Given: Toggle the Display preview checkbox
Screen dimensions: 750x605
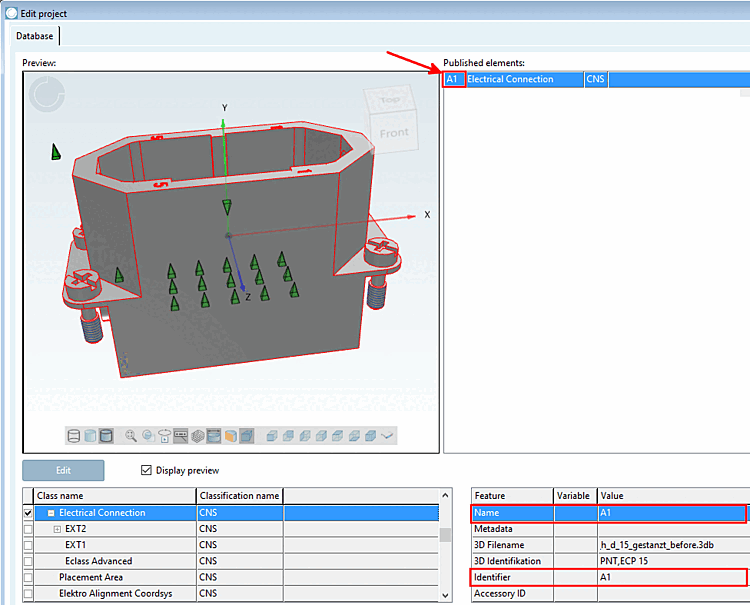Looking at the screenshot, I should [x=148, y=471].
